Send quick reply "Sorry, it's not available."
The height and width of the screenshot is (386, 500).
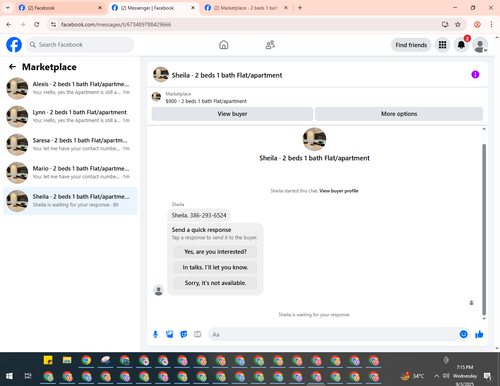[x=215, y=283]
